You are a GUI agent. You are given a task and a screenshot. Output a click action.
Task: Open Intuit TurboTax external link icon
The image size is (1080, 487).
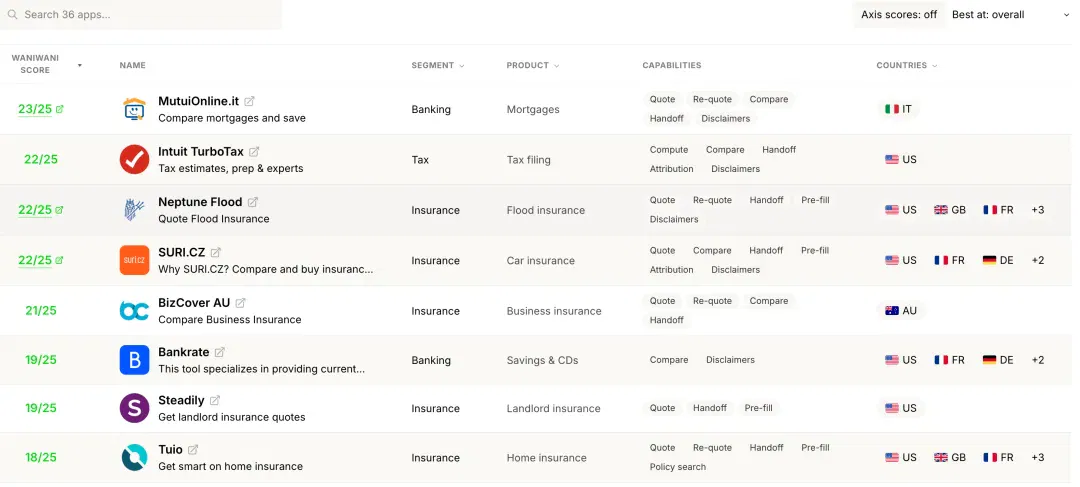(254, 152)
